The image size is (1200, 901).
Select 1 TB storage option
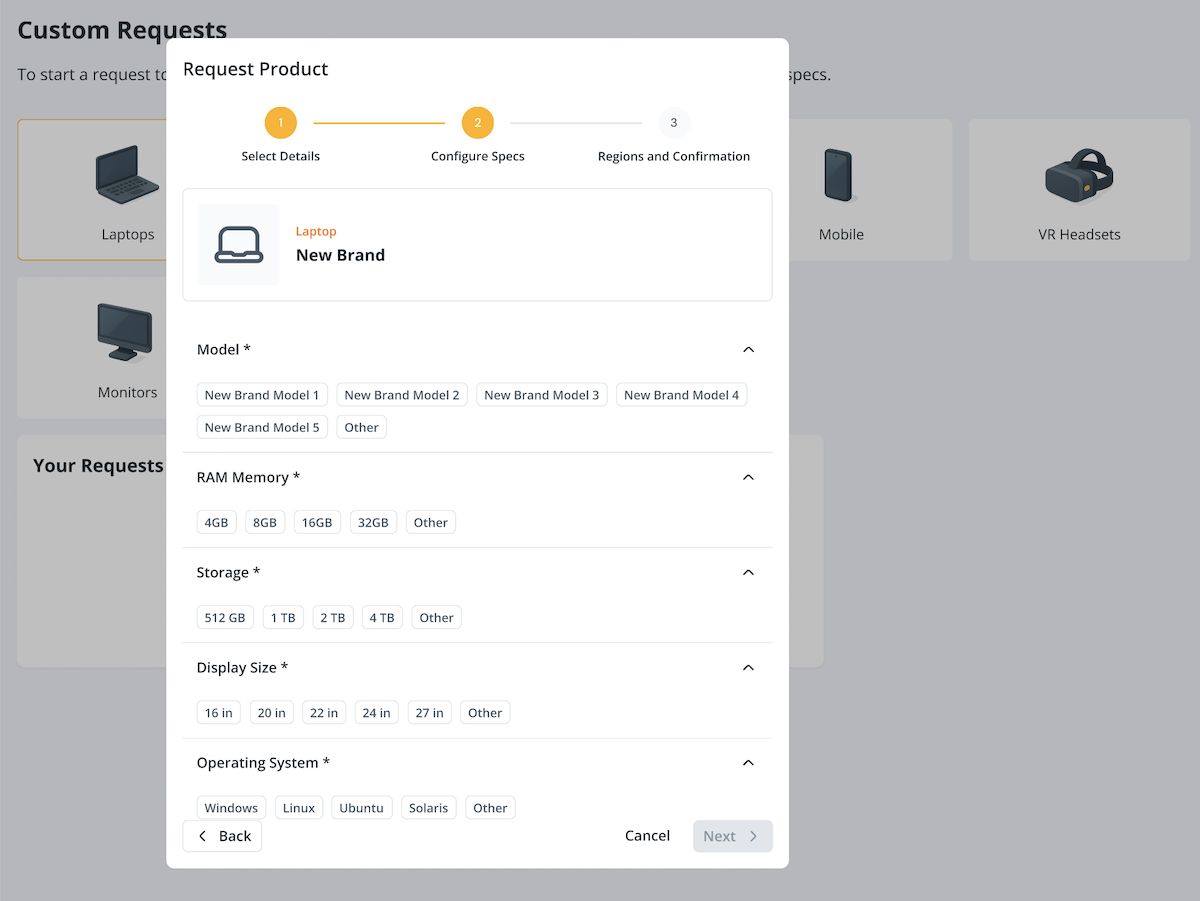[x=283, y=618]
